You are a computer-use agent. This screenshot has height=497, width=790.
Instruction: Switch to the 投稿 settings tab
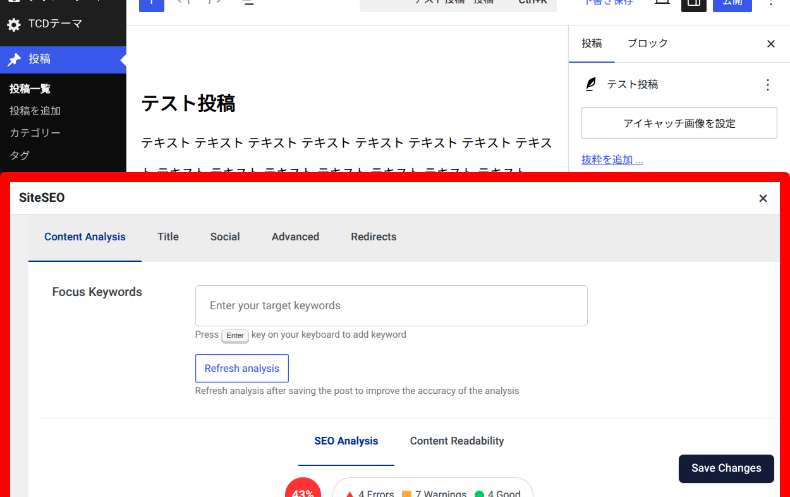coord(591,43)
